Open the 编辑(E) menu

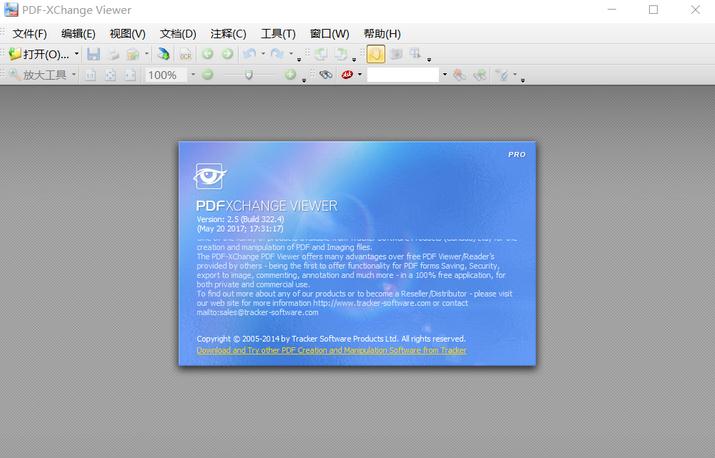tap(78, 34)
